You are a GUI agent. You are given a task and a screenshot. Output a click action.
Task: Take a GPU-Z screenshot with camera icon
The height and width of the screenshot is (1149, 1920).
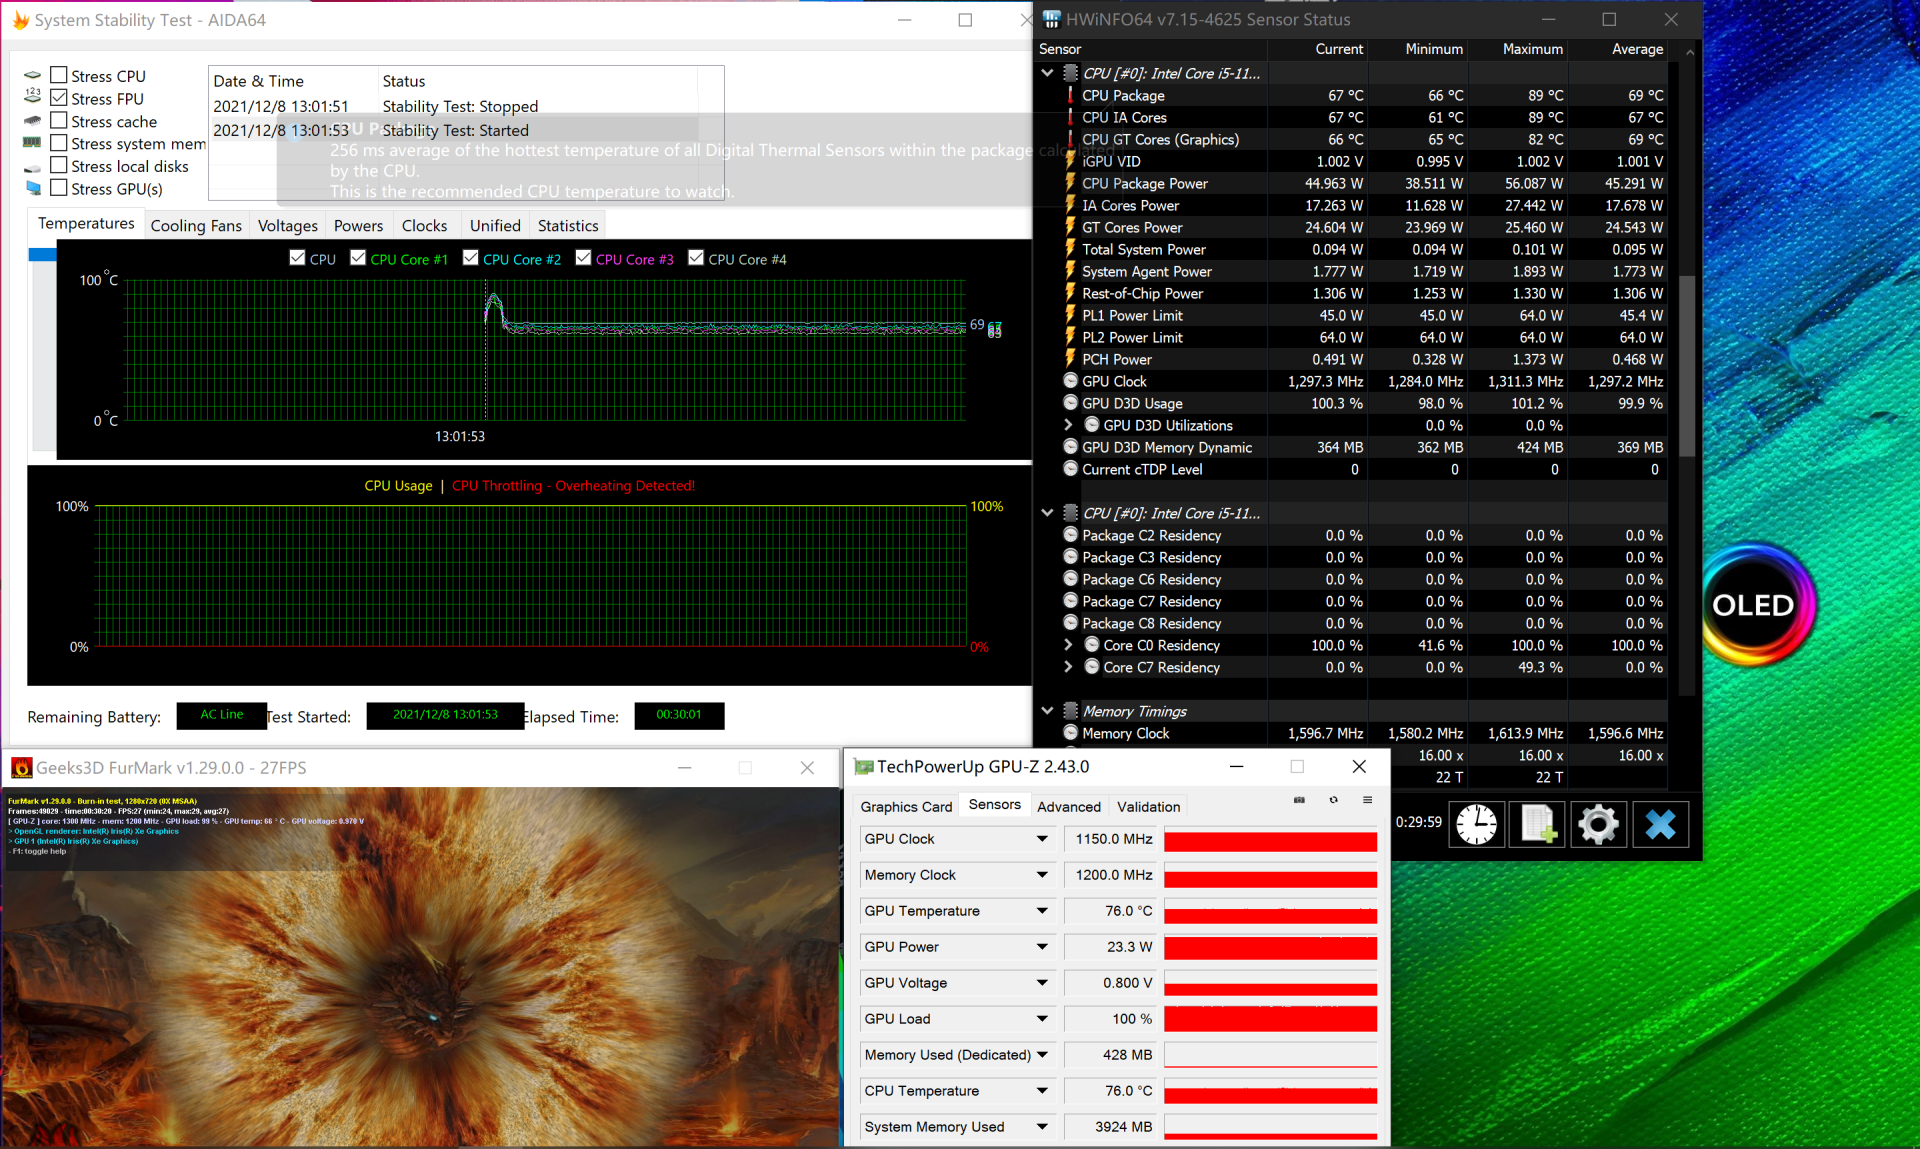[1299, 800]
